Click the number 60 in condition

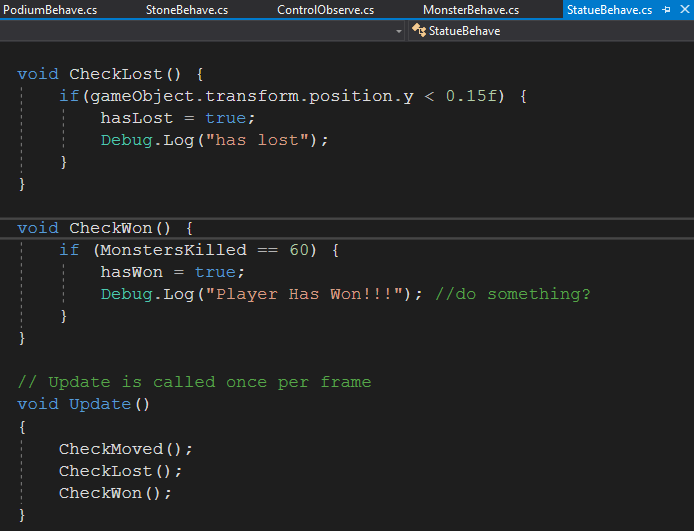pyautogui.click(x=300, y=250)
